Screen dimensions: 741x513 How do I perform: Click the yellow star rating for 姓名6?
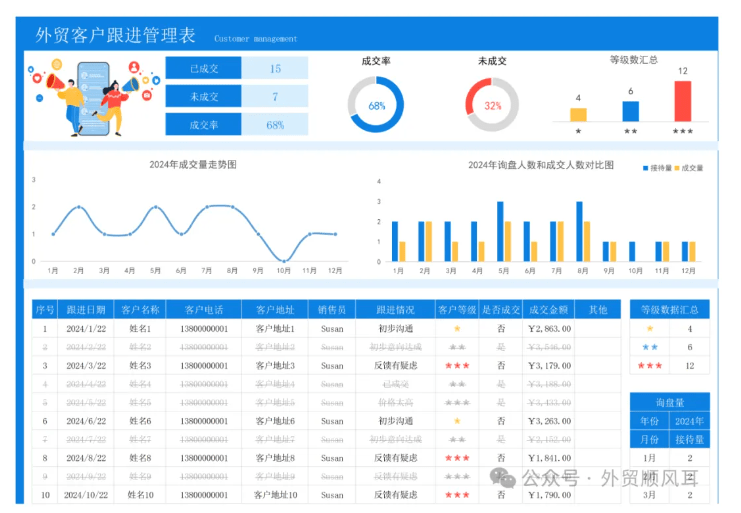457,421
